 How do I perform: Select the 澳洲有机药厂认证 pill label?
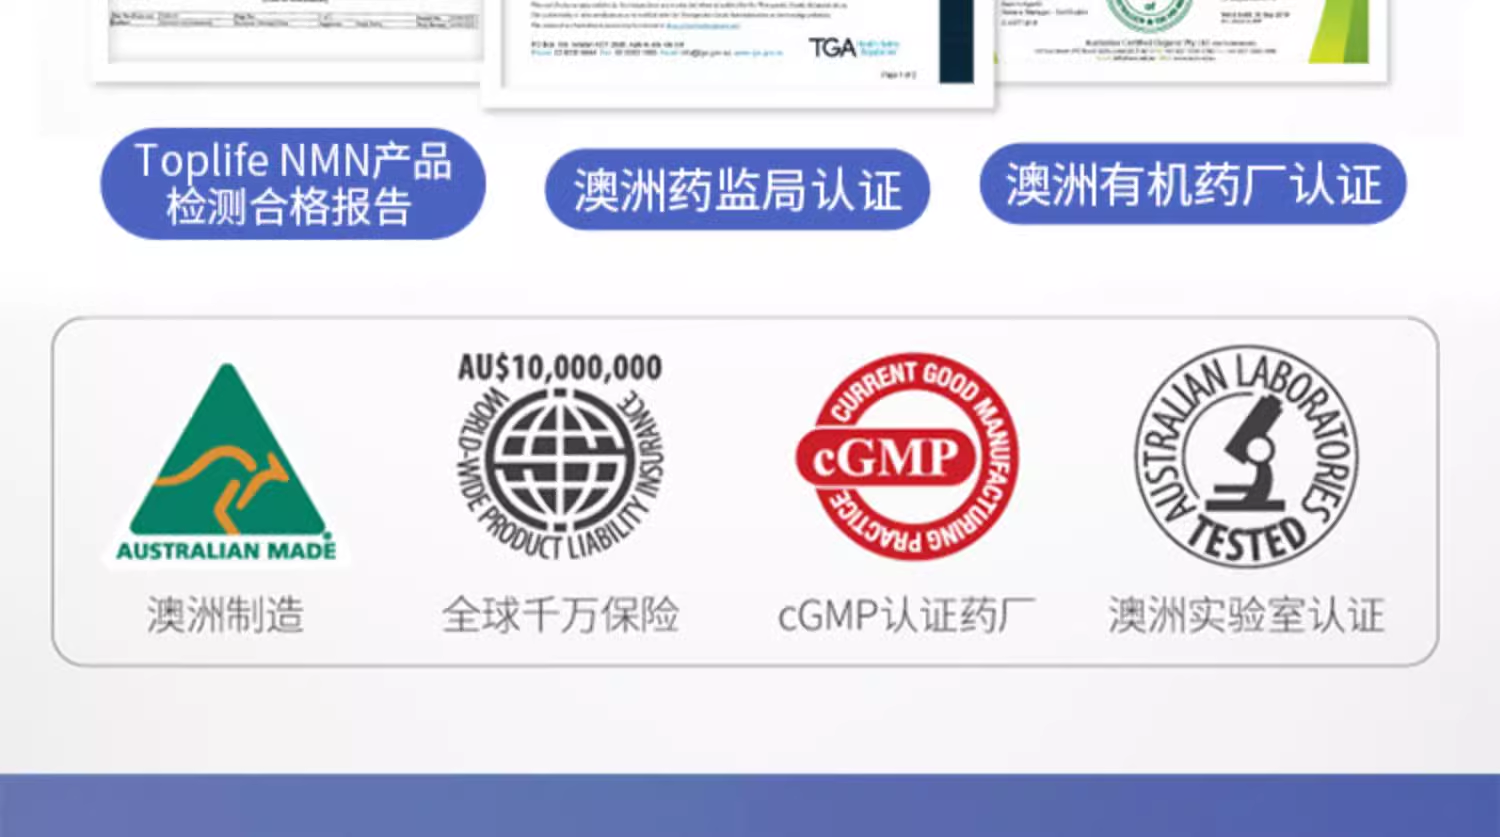pos(1193,184)
